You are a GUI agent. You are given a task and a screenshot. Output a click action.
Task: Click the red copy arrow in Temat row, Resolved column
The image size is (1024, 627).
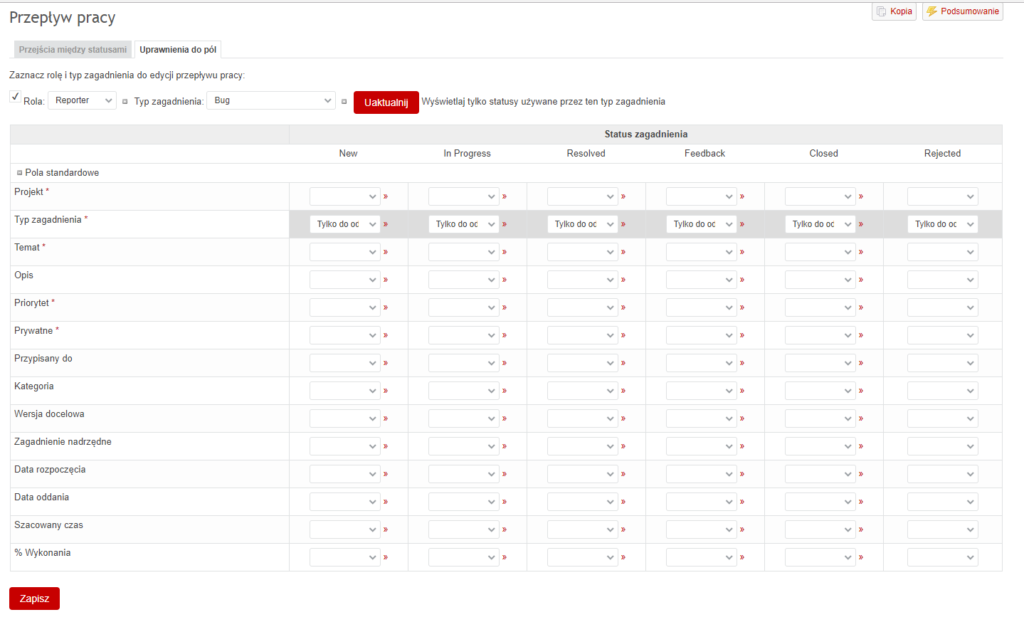(623, 252)
